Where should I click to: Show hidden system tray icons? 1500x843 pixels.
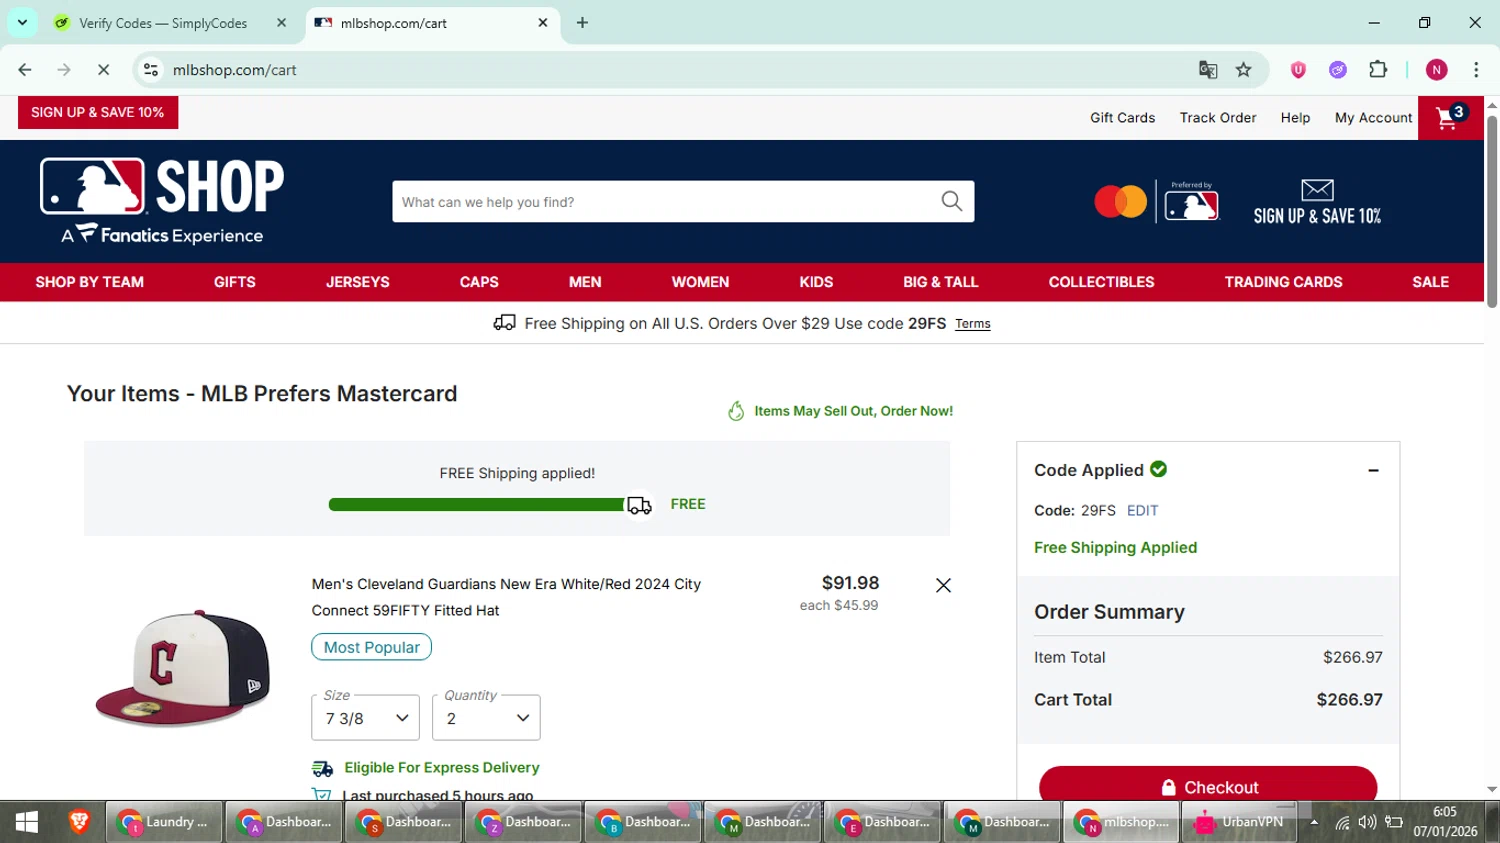click(1314, 822)
